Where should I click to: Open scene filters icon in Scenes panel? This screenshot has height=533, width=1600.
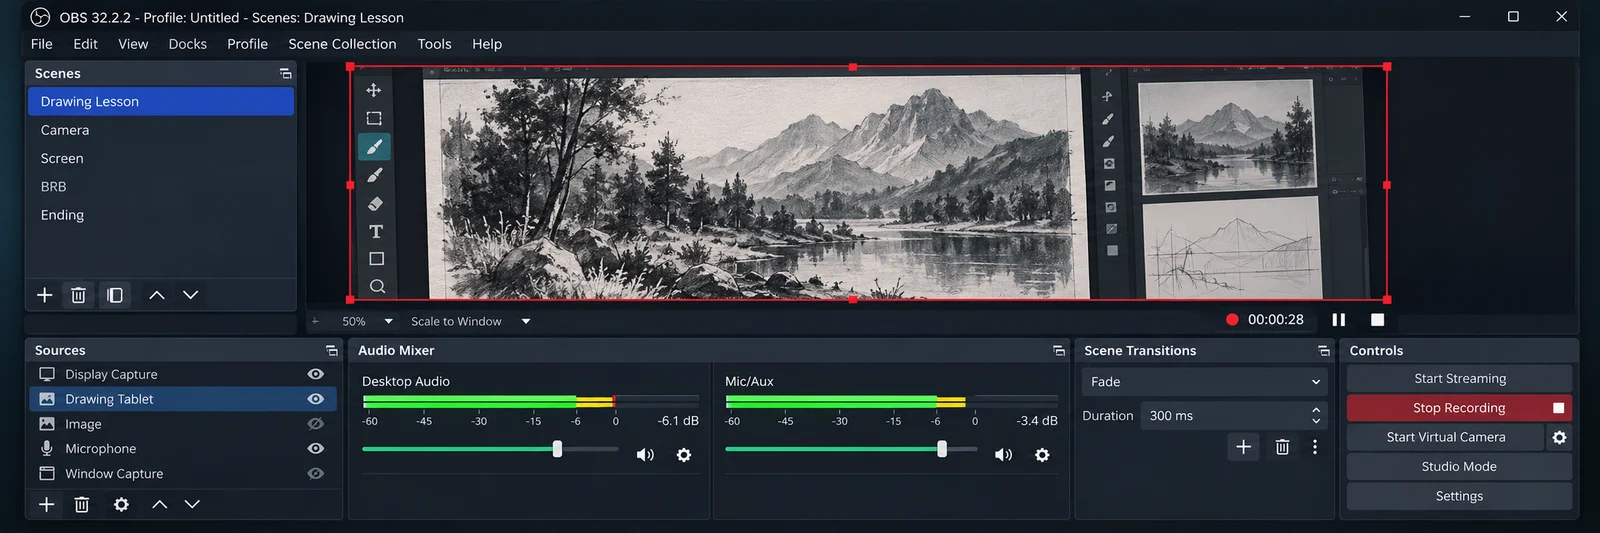(115, 295)
